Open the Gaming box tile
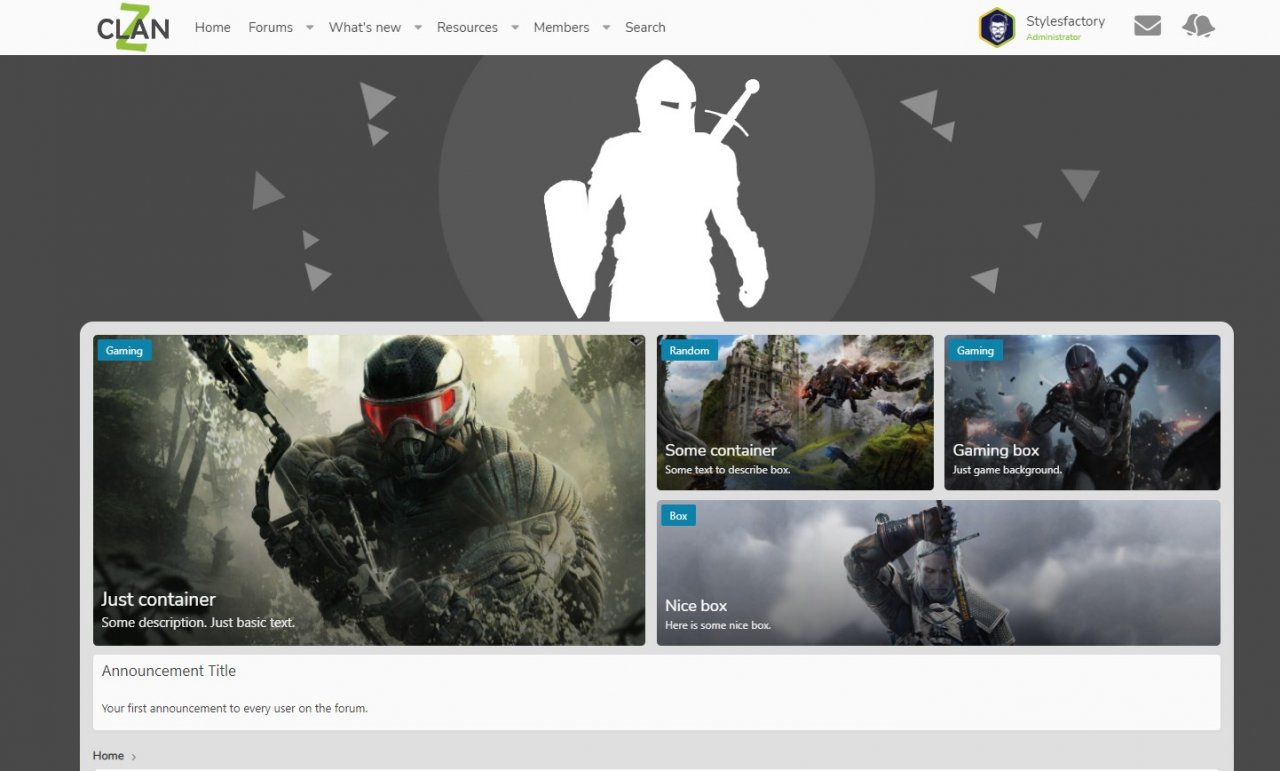The image size is (1280, 771). [1081, 412]
